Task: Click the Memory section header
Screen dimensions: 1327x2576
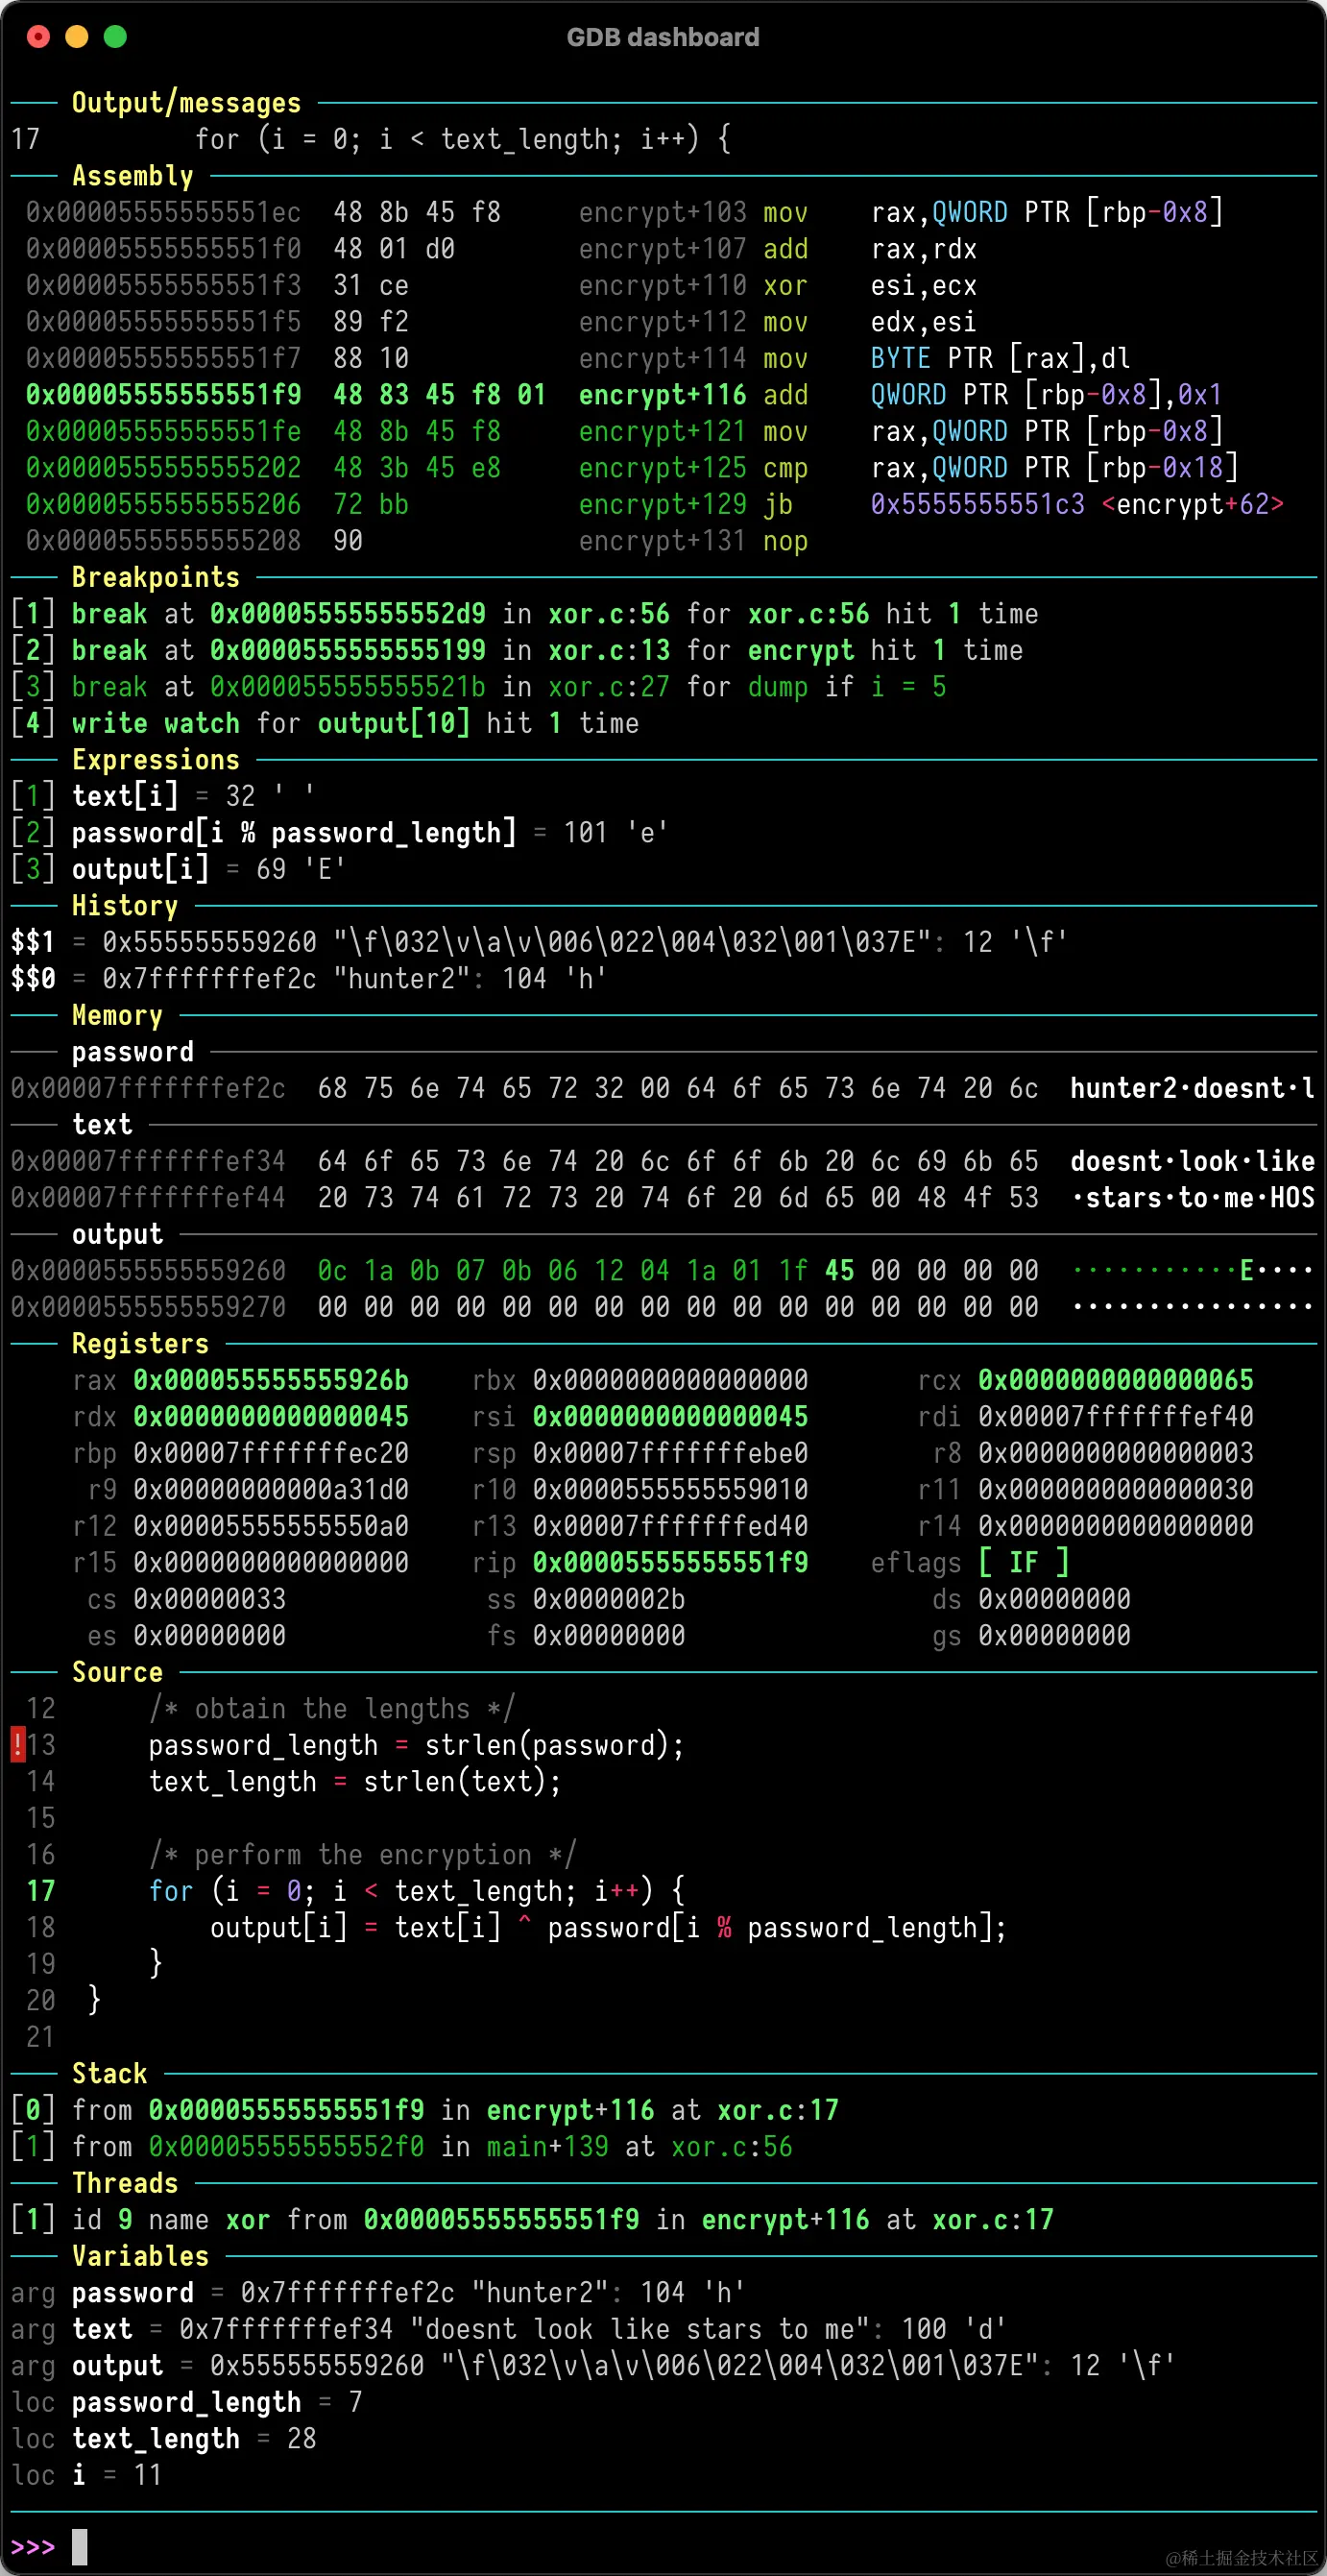Action: pos(117,1015)
